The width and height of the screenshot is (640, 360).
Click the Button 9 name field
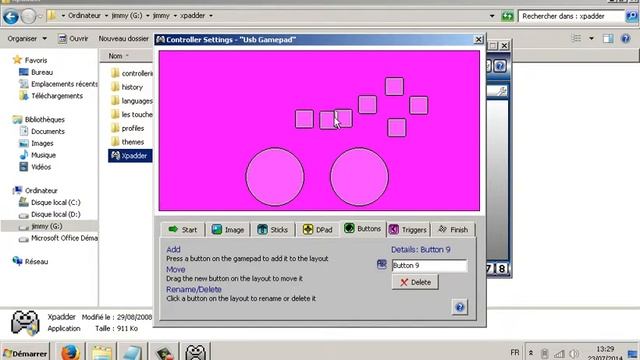pyautogui.click(x=429, y=265)
